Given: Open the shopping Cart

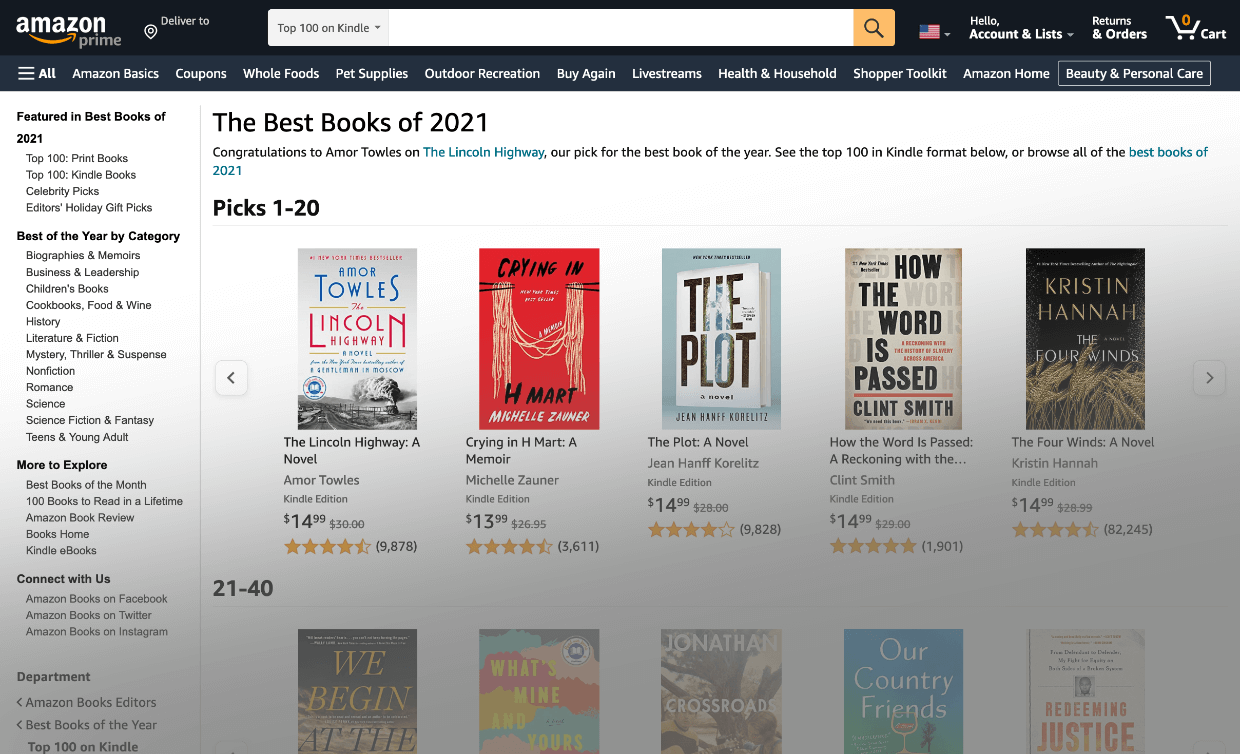Looking at the screenshot, I should (1196, 27).
